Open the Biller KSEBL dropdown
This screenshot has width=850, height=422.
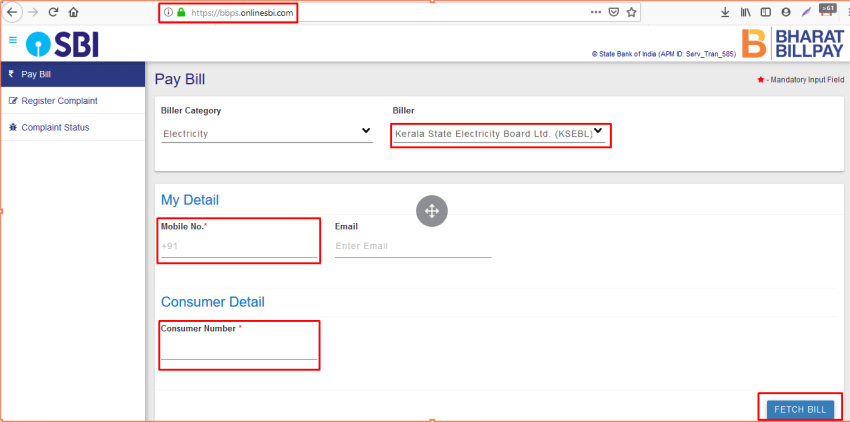pyautogui.click(x=499, y=133)
